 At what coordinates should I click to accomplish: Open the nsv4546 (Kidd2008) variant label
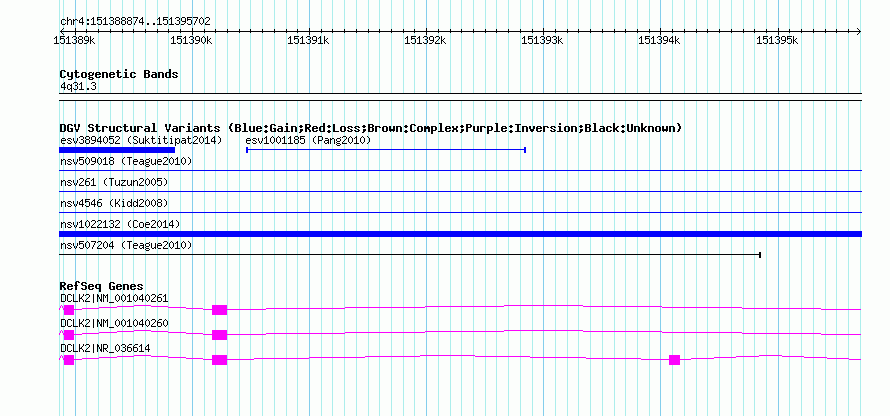[x=114, y=203]
